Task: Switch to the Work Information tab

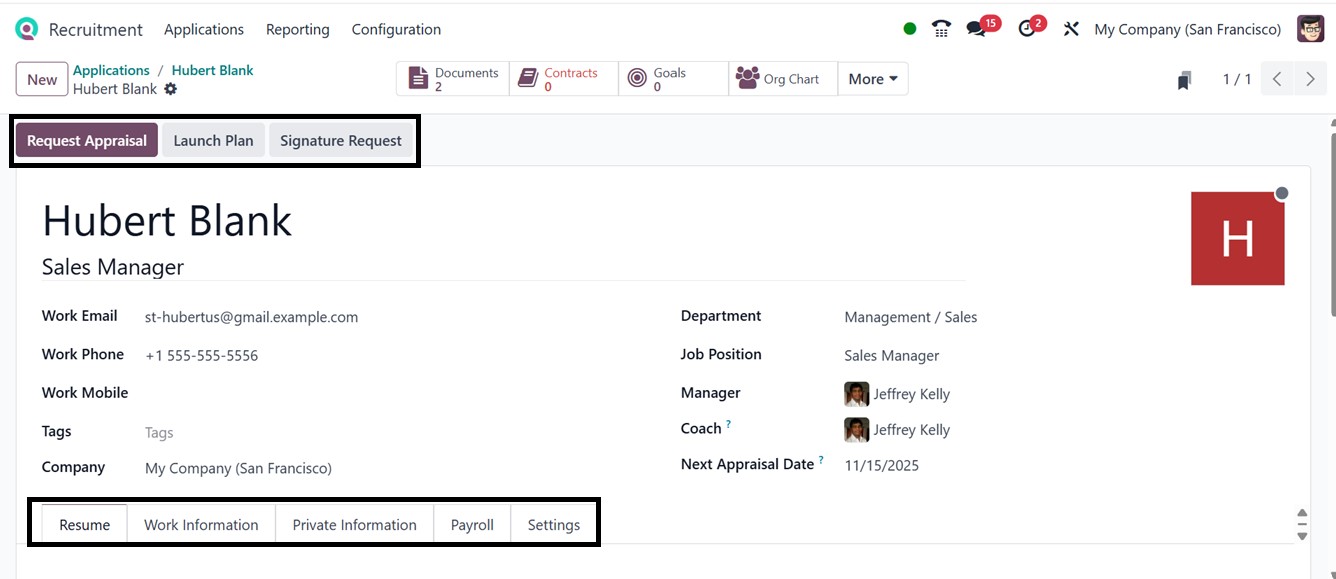Action: point(201,524)
